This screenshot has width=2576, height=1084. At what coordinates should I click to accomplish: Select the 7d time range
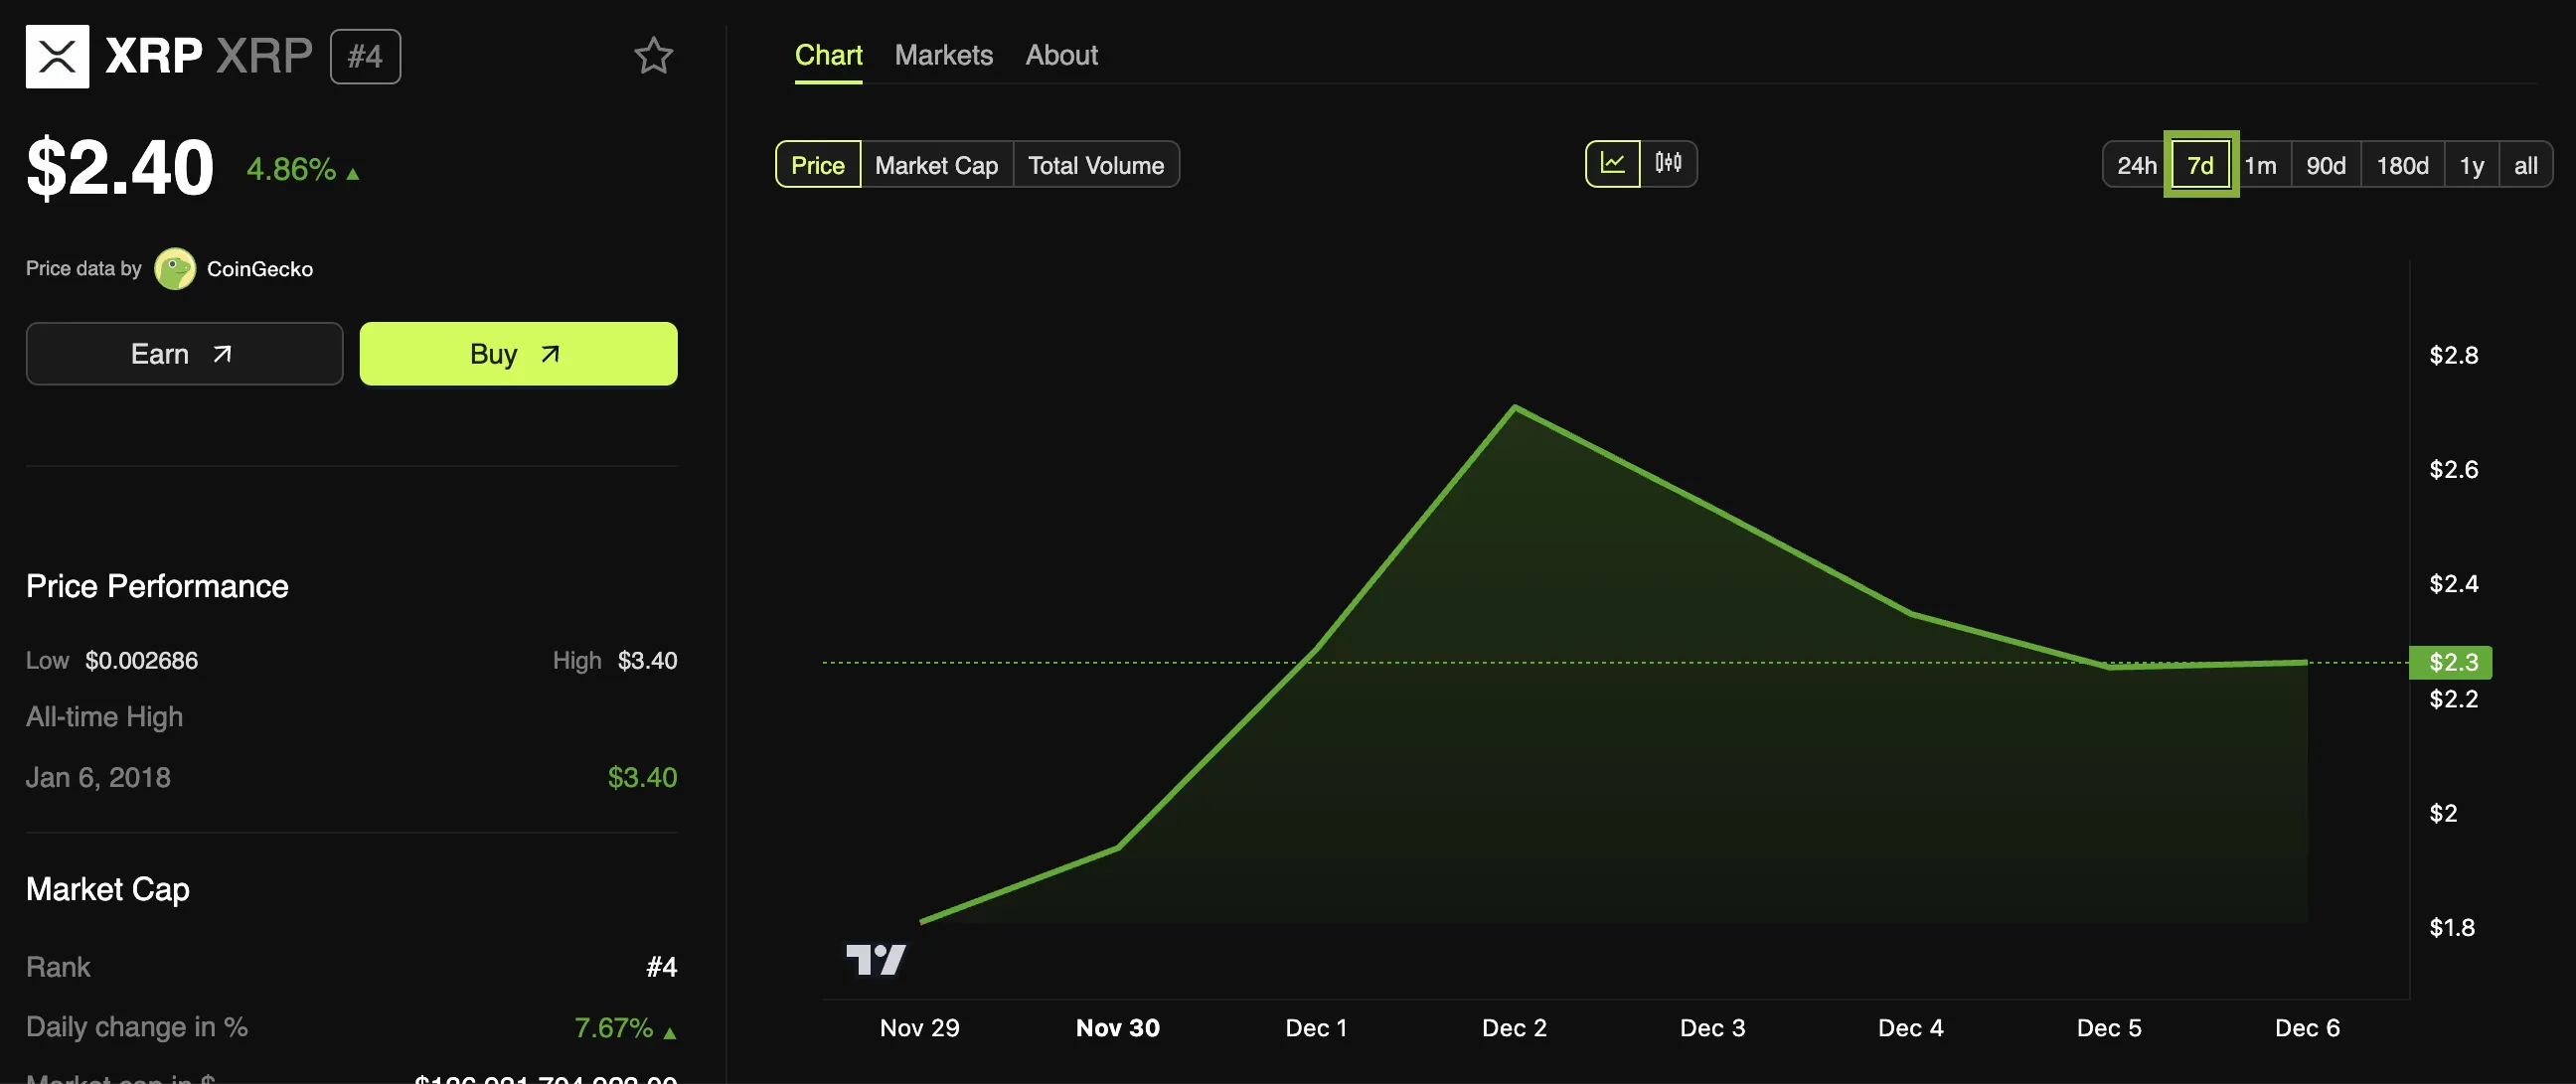(2198, 163)
